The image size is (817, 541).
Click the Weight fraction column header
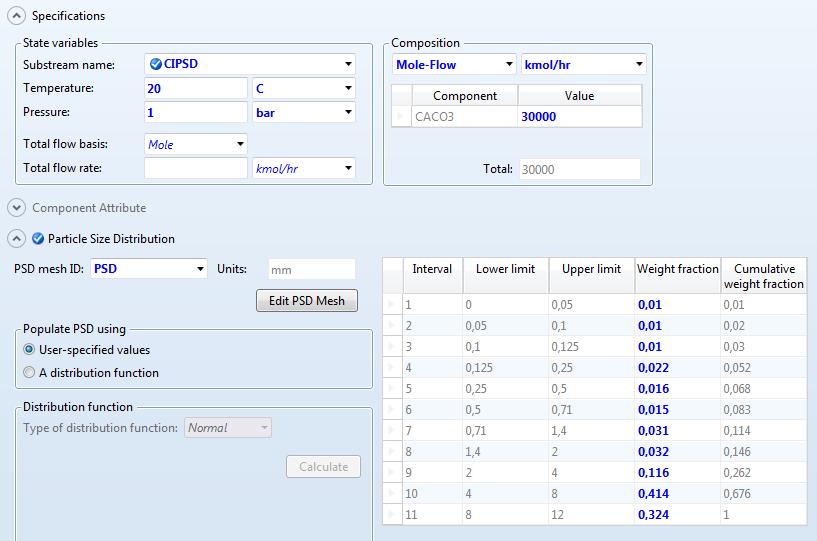coord(677,275)
